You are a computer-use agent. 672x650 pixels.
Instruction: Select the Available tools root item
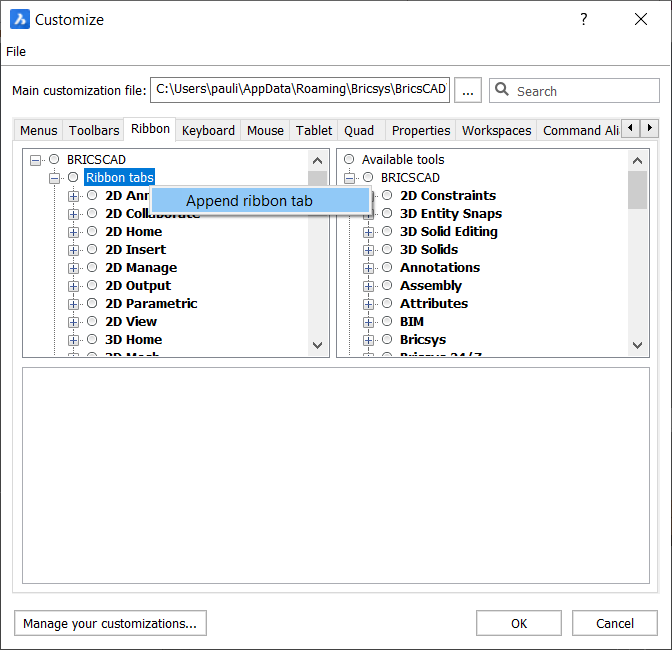point(403,159)
